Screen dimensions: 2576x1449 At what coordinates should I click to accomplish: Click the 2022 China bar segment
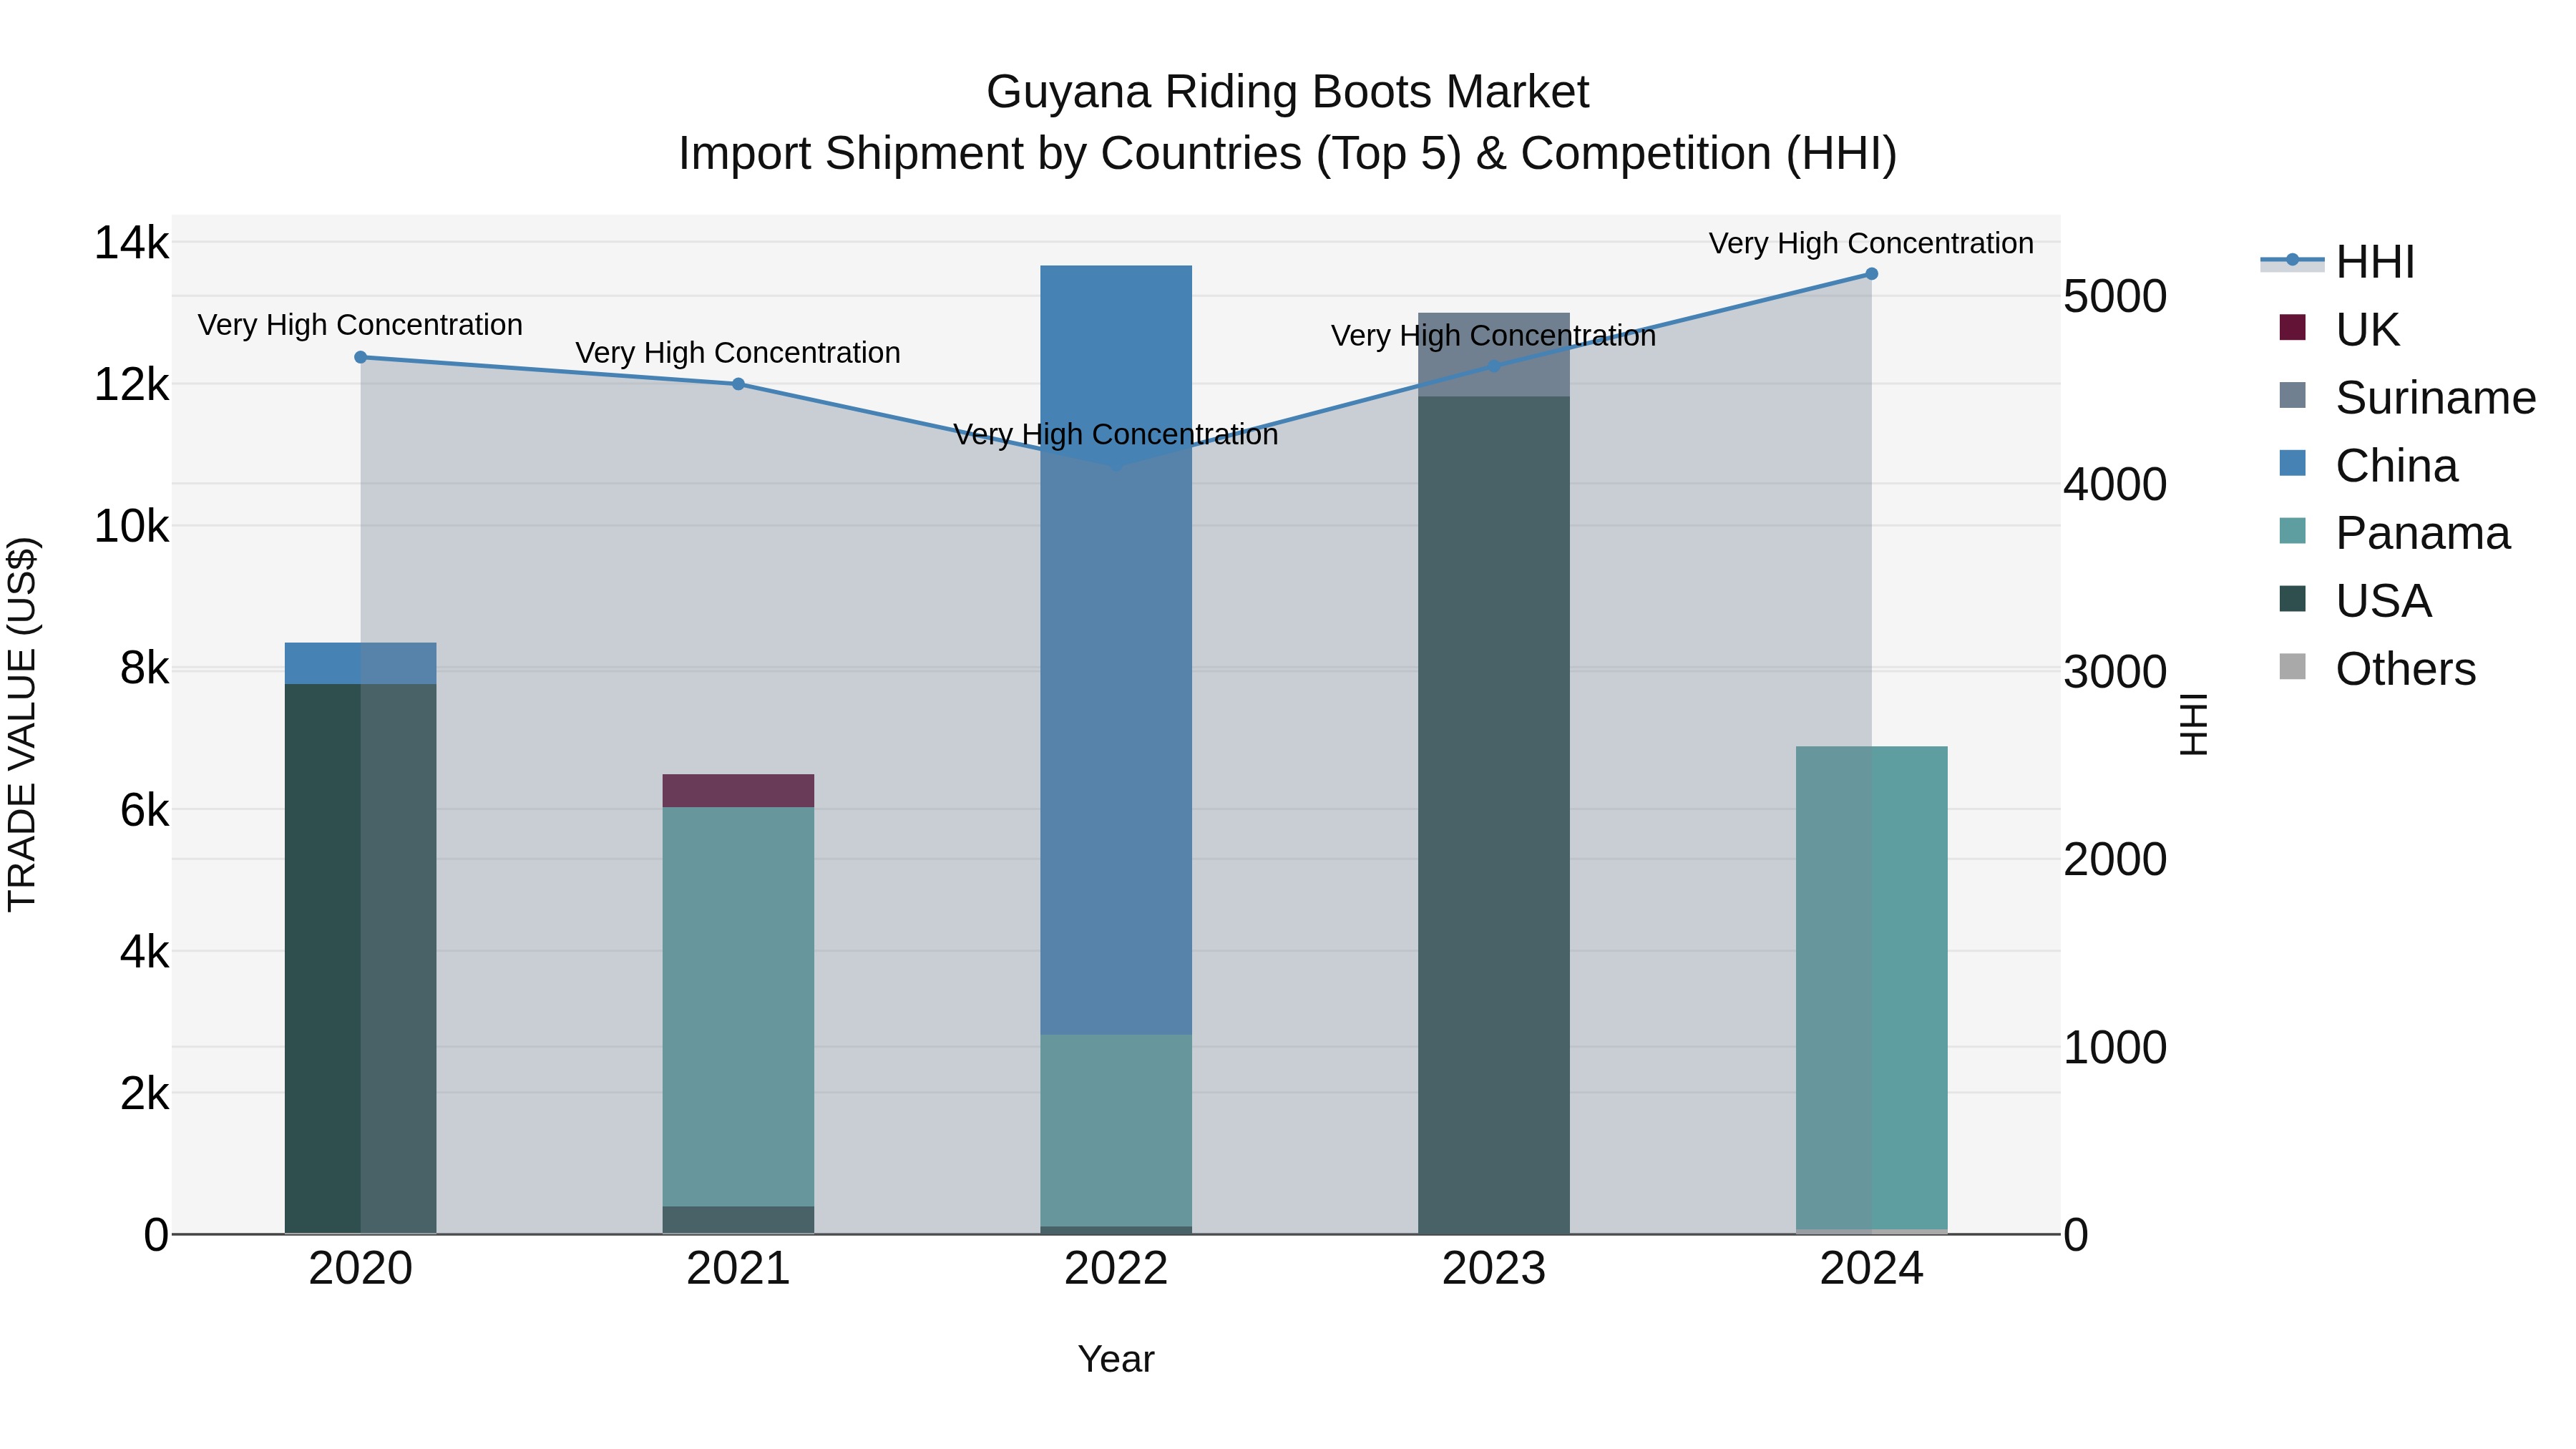click(1116, 650)
